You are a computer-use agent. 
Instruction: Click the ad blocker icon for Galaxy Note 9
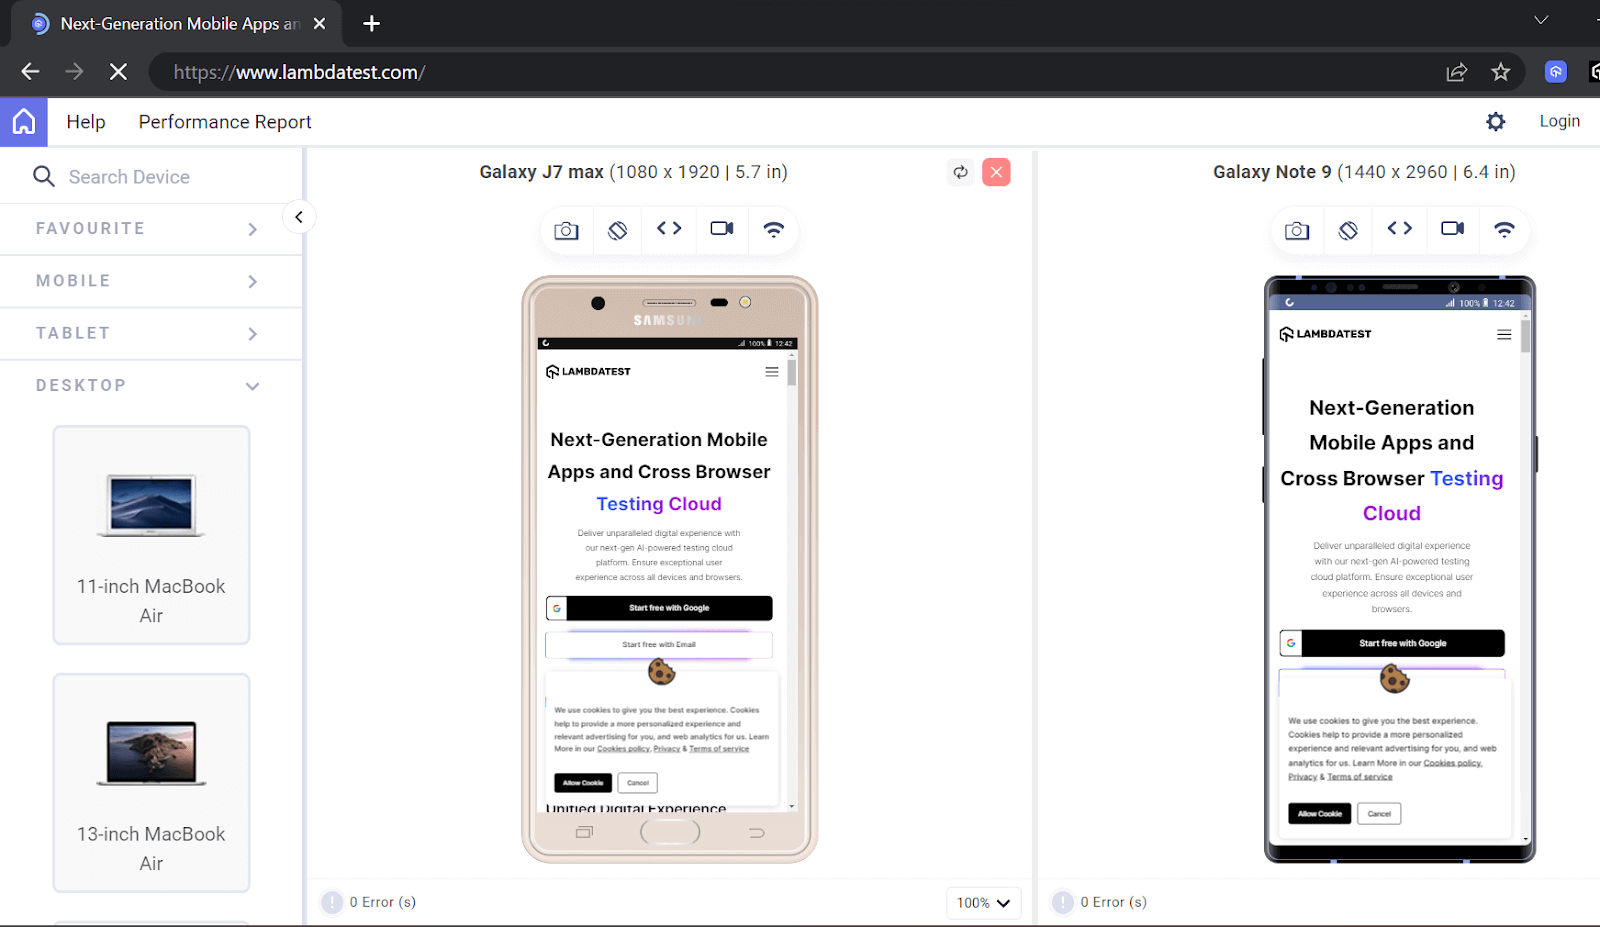pos(1347,230)
